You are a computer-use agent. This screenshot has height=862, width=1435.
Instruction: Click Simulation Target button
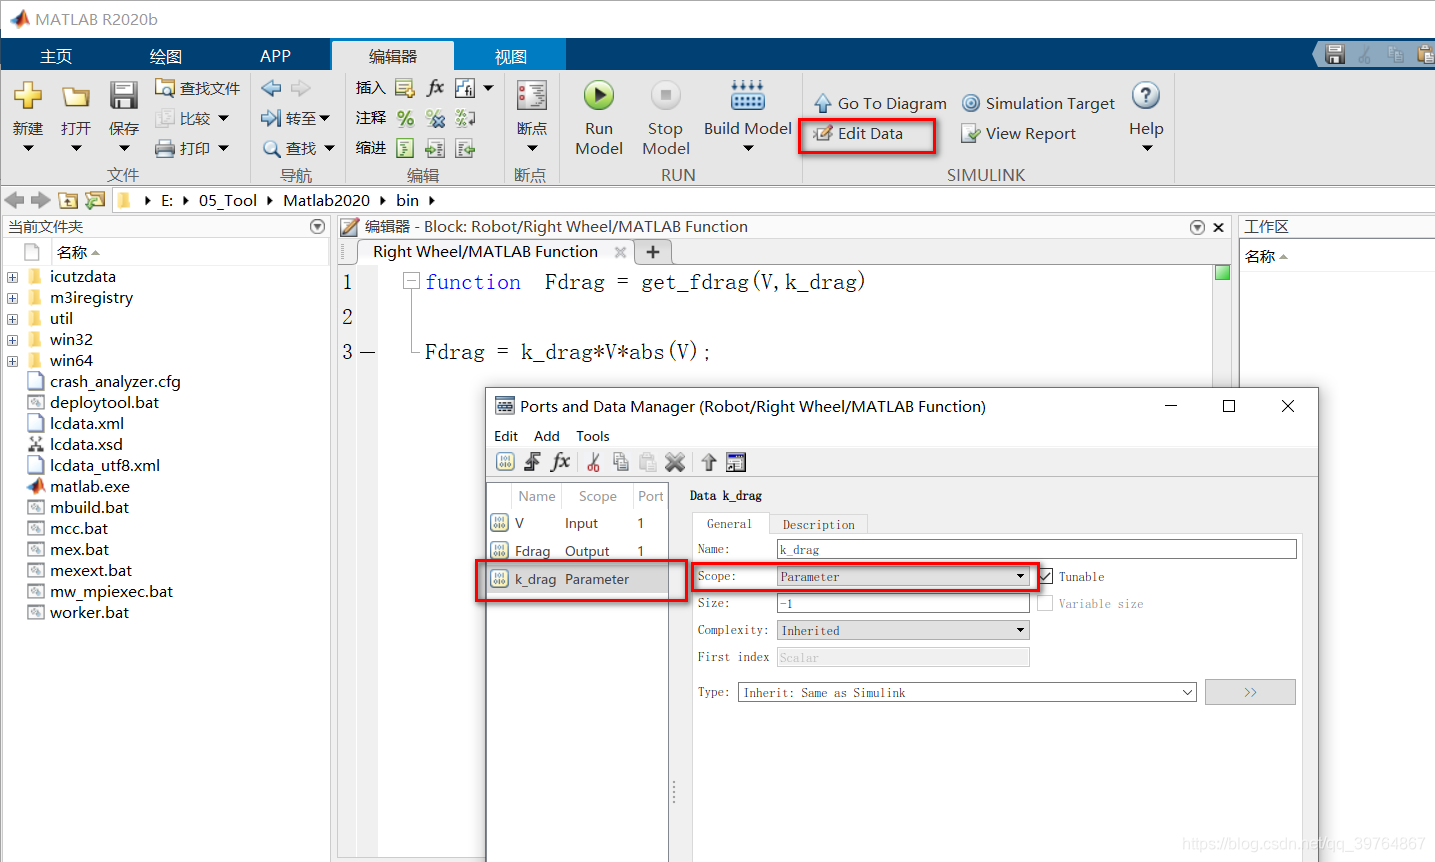(1038, 103)
